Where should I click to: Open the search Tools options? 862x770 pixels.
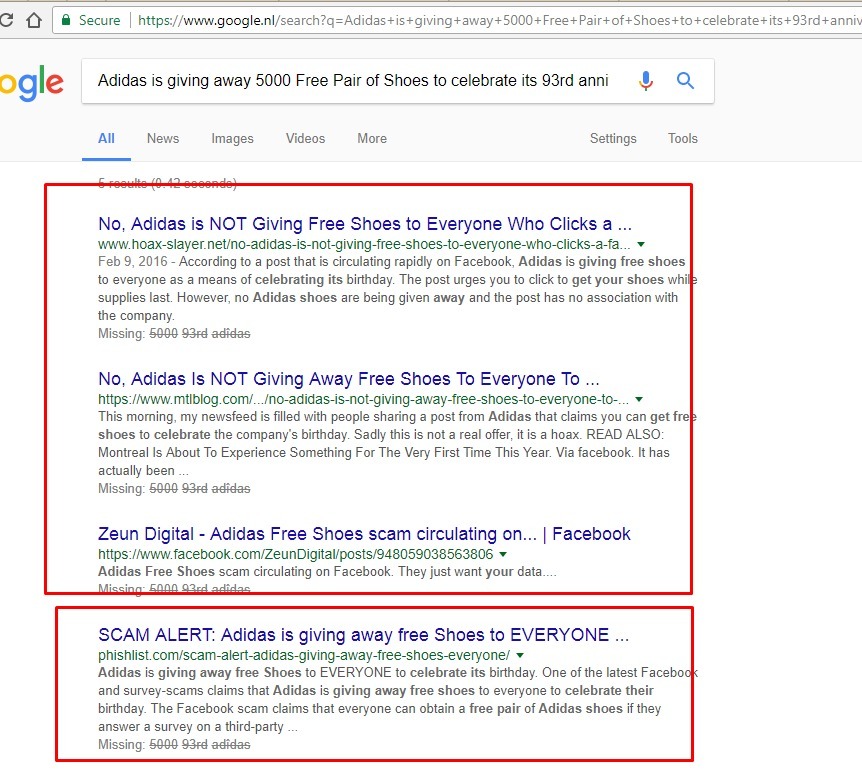(682, 139)
